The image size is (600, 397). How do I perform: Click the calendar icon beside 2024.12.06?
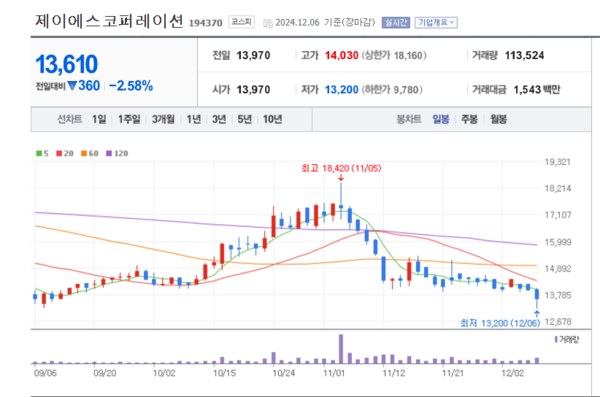pos(268,23)
